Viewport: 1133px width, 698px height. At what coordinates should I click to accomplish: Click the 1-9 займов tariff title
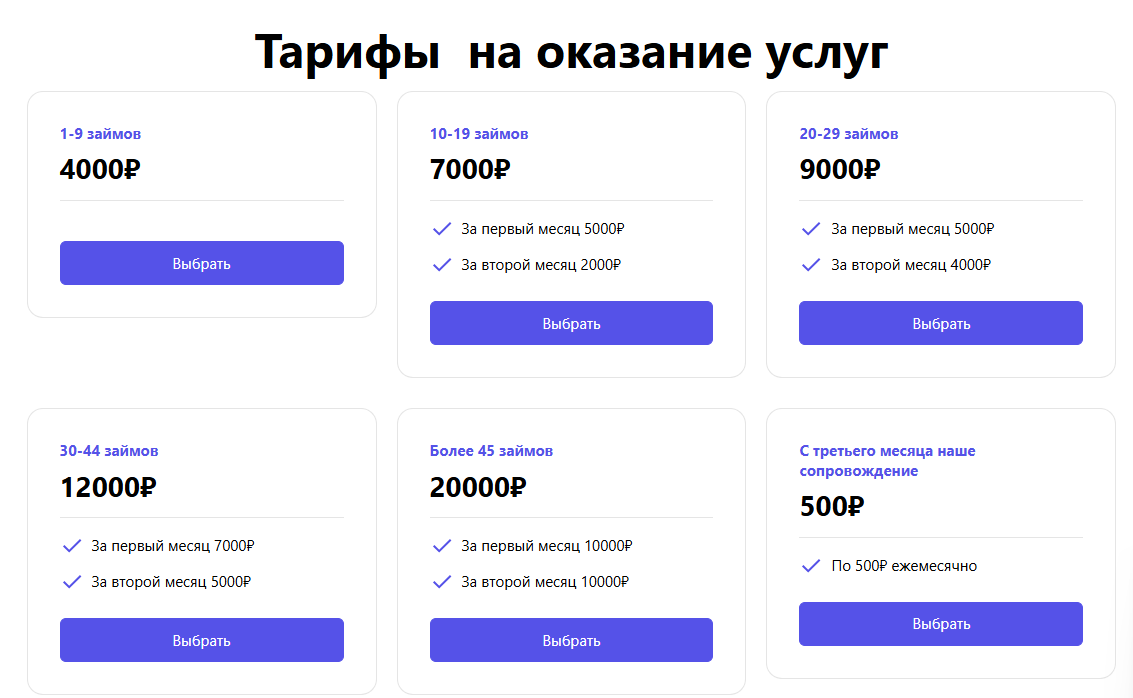(101, 134)
